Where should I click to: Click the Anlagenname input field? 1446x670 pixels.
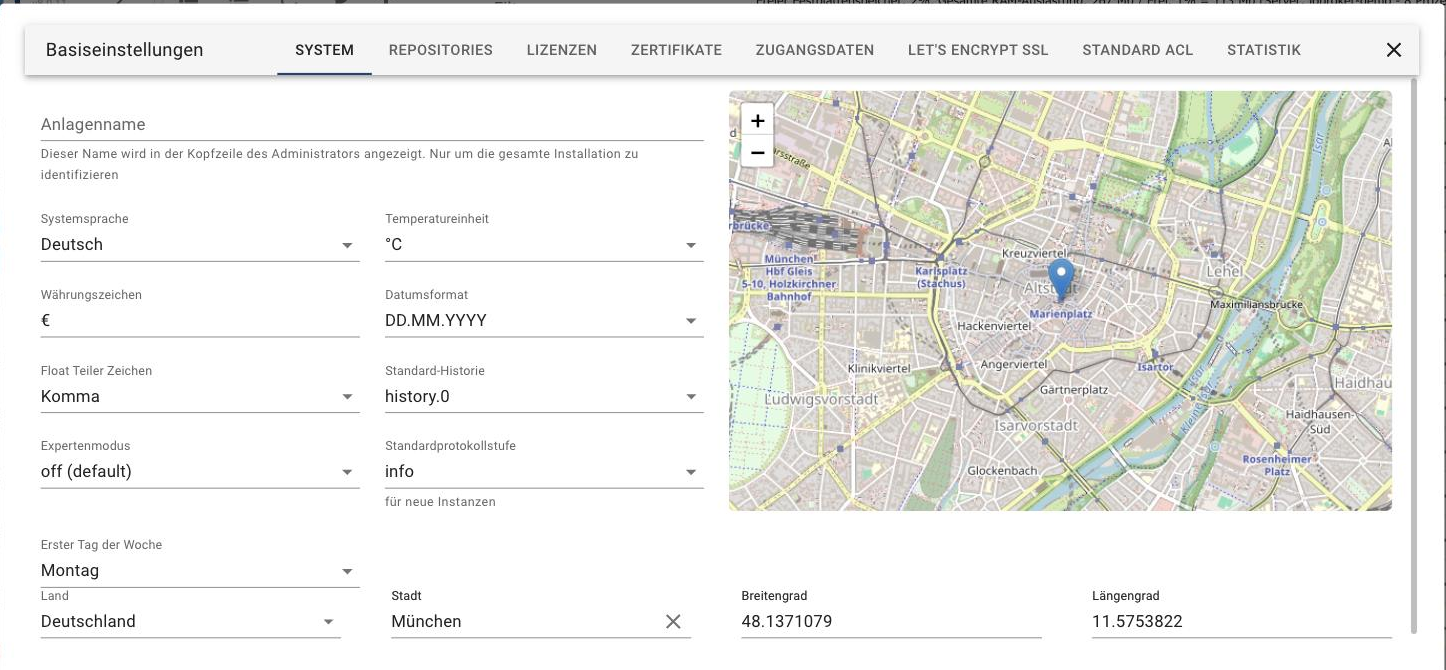(x=372, y=125)
